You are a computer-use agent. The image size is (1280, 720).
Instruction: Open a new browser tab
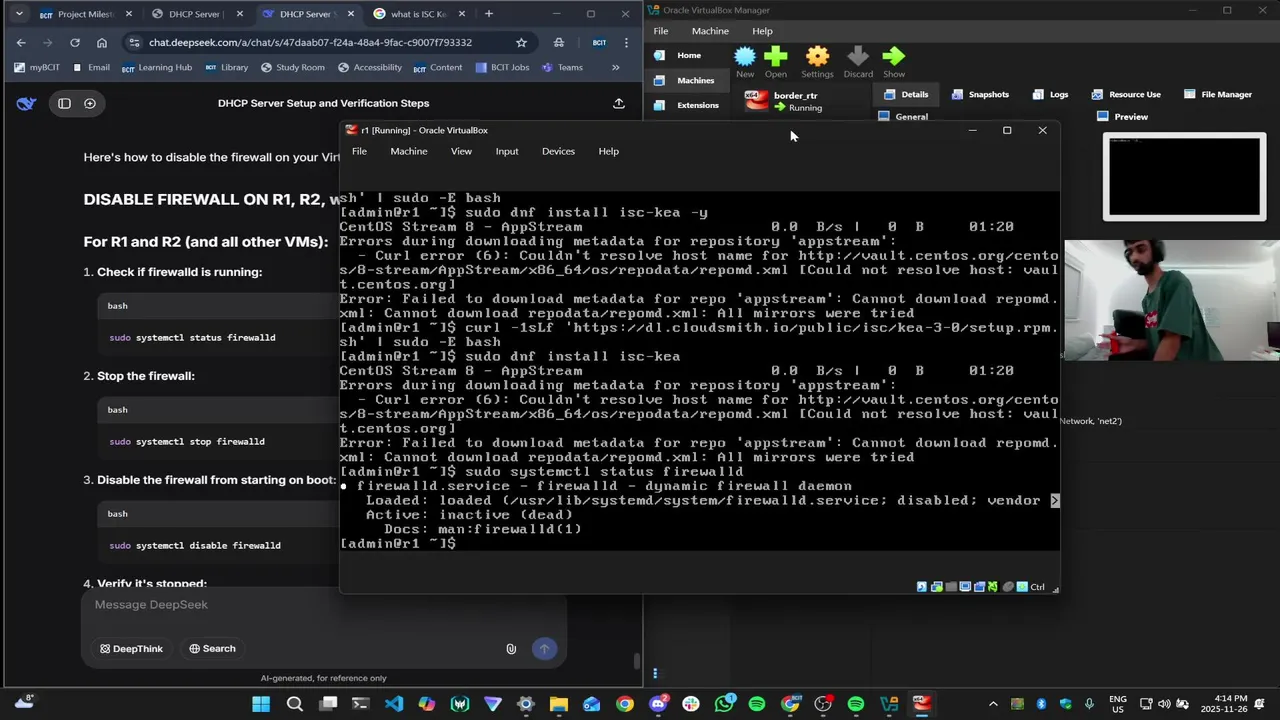(x=488, y=14)
